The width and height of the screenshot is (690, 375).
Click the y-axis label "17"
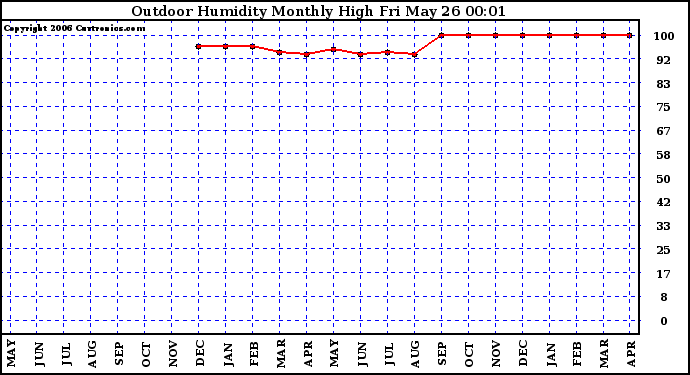[664, 274]
